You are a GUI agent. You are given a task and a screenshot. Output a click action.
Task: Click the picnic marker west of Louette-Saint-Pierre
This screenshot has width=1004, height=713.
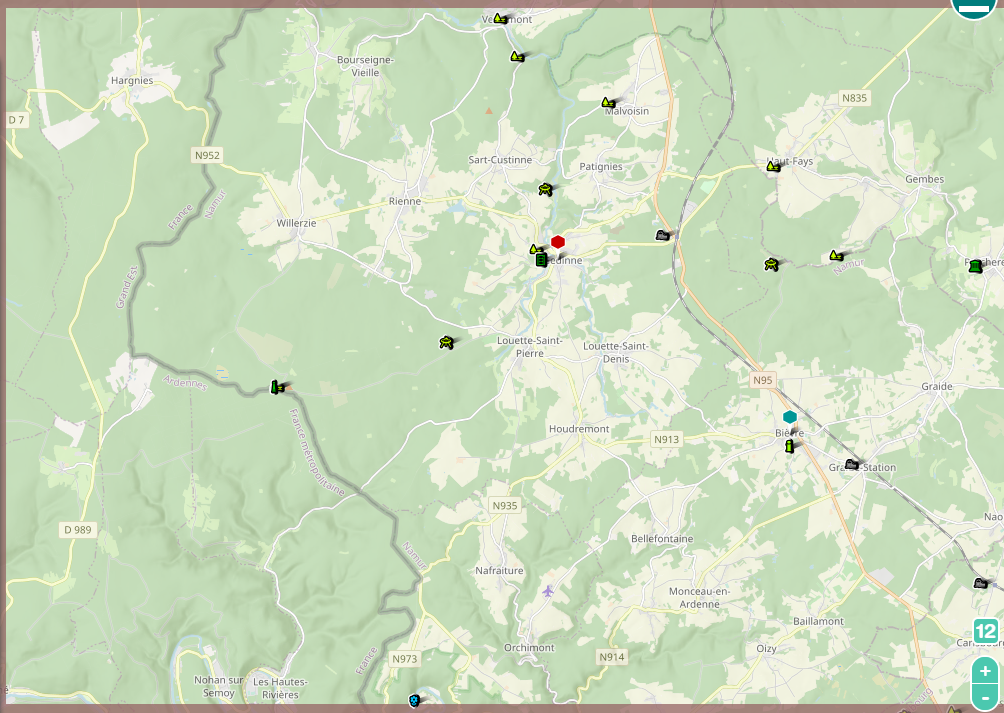click(446, 343)
